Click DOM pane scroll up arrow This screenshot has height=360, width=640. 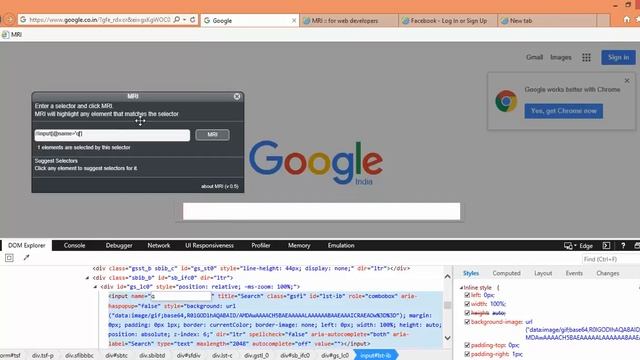coord(447,277)
